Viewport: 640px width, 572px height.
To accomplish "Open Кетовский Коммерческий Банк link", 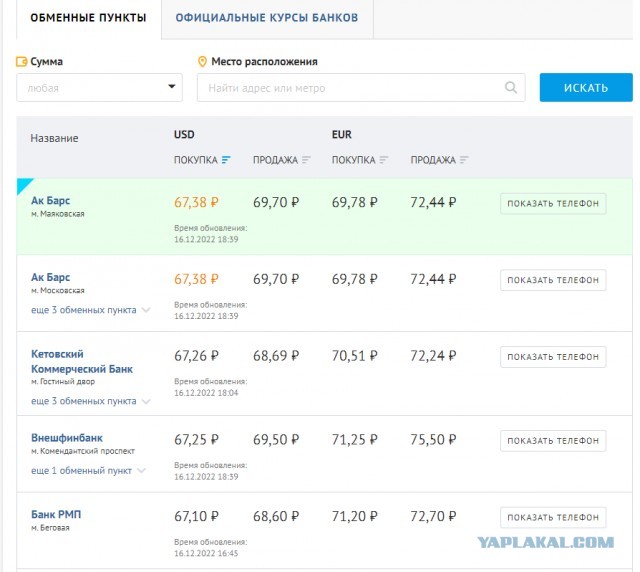I will (x=82, y=361).
